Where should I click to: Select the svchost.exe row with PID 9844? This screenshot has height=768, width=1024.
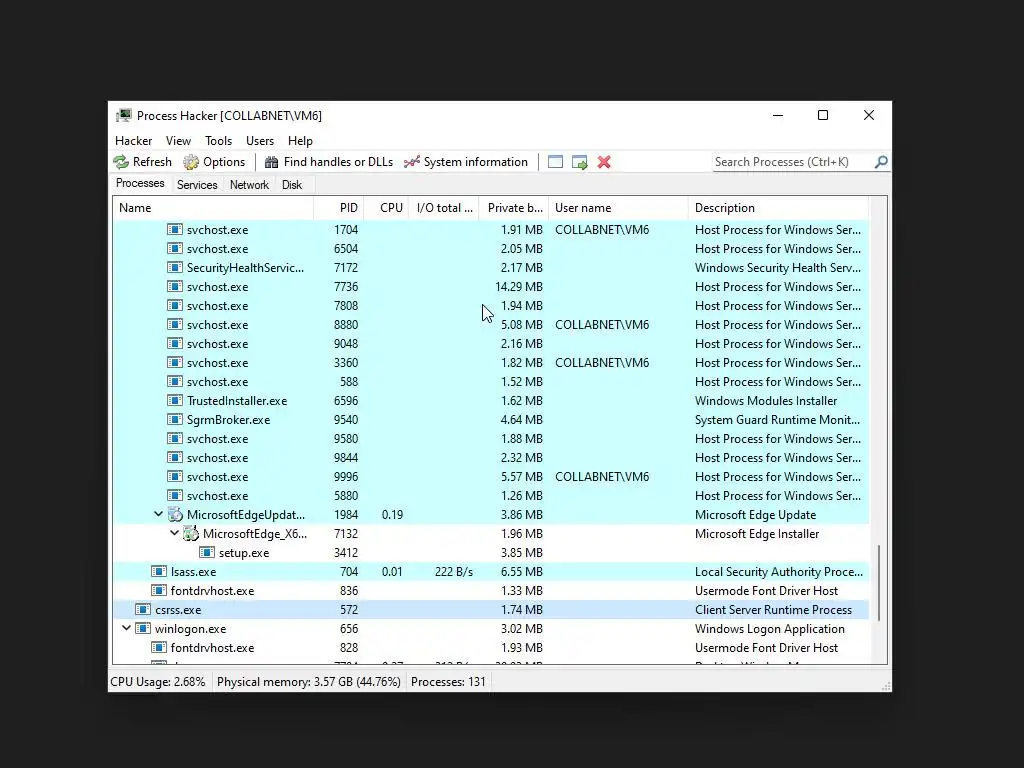click(491, 457)
